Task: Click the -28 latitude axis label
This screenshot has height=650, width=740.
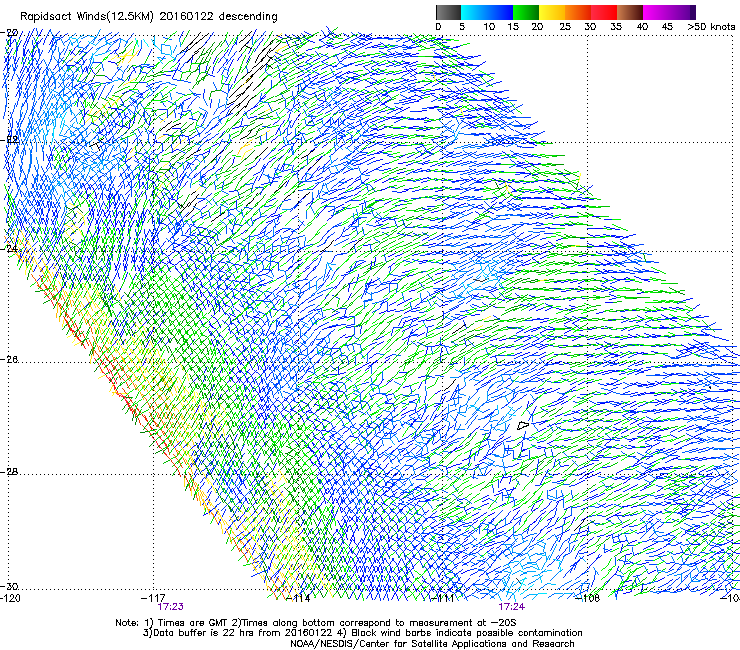Action: coord(9,472)
